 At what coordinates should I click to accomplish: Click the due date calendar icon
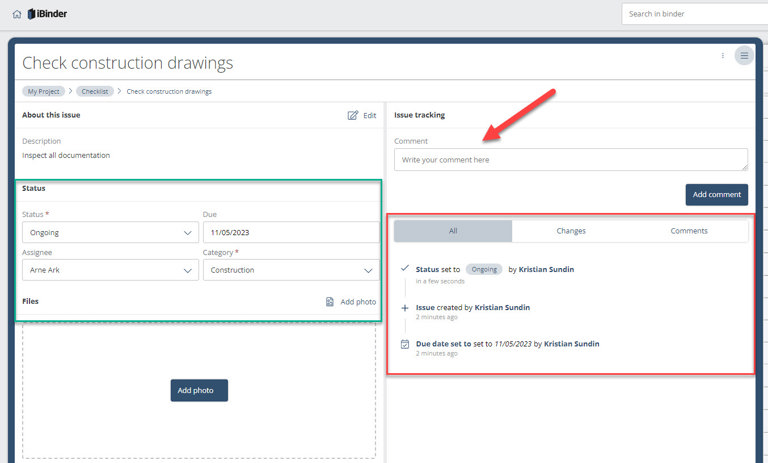coord(405,344)
